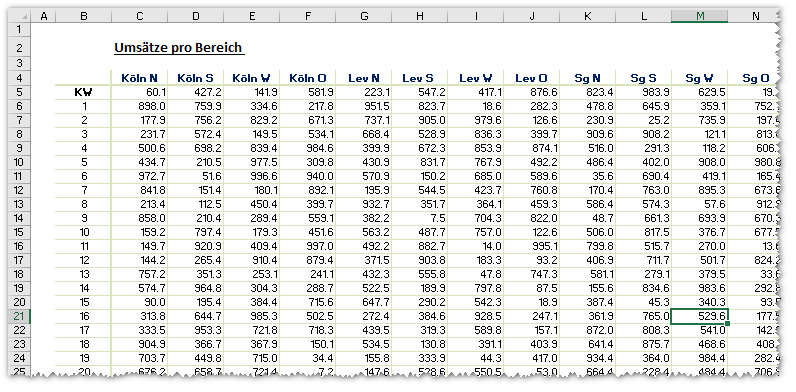Screen dimensions: 796x392
Task: Click the Köln N column heading cell
Action: click(x=140, y=78)
